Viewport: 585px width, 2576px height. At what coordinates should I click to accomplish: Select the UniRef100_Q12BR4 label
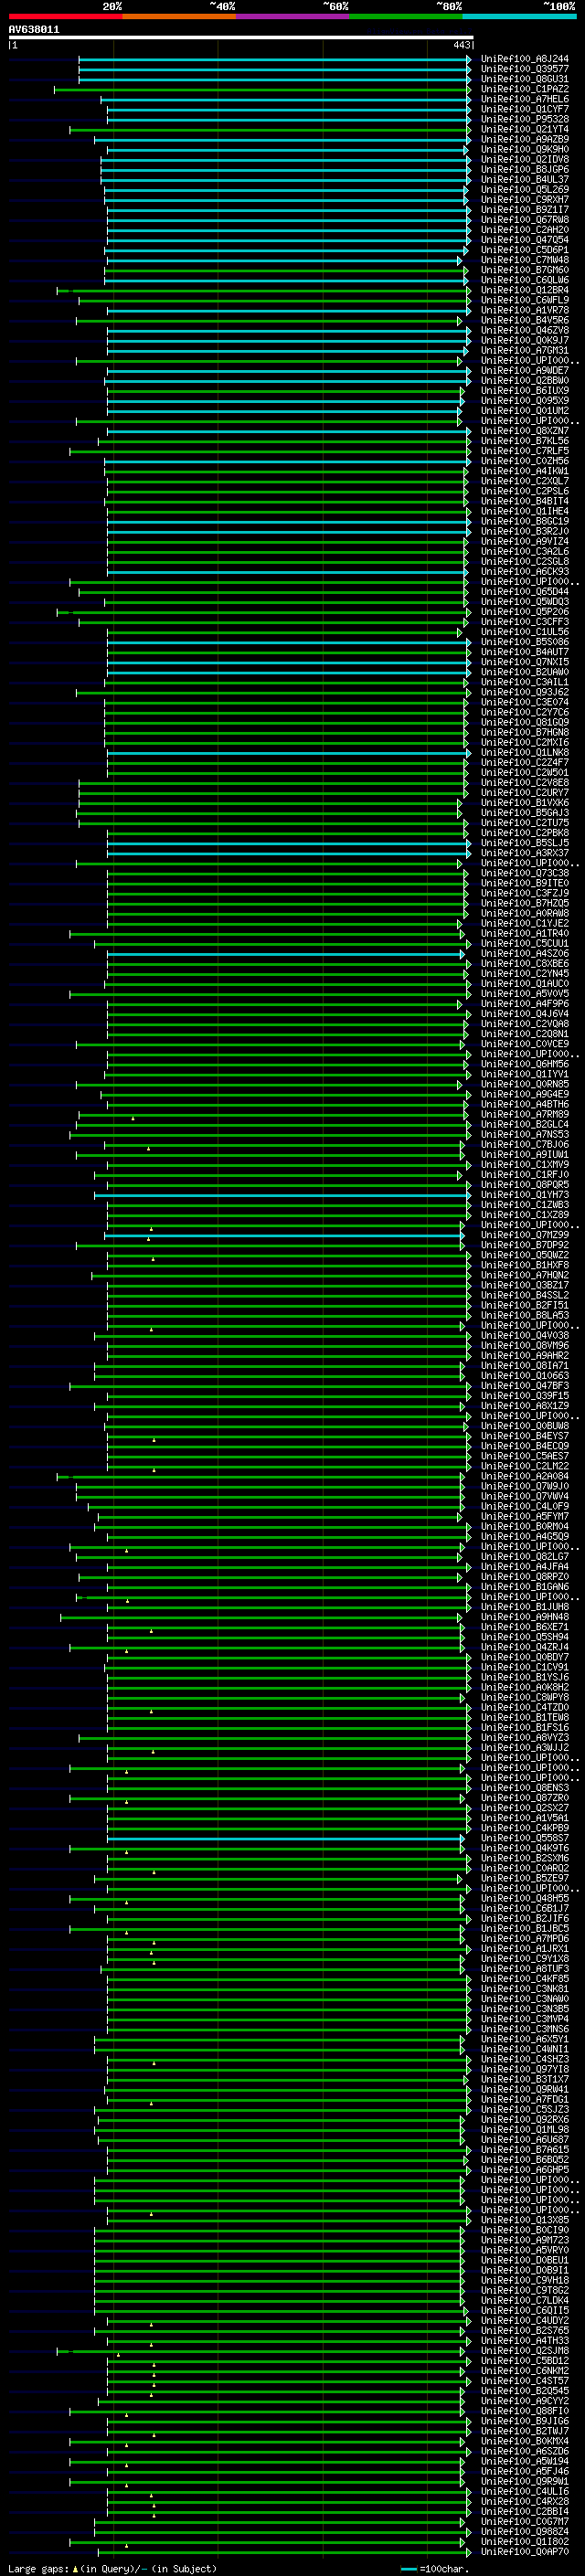(524, 290)
